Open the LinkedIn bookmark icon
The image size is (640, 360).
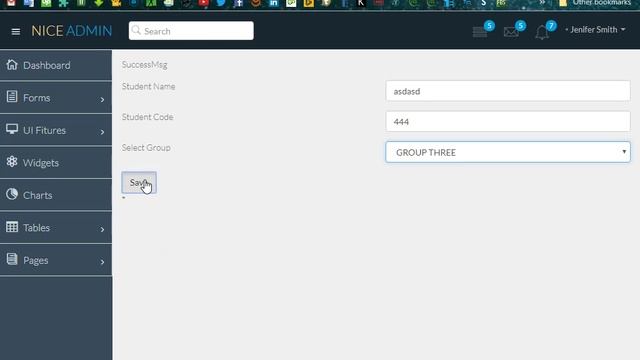pyautogui.click(x=273, y=3)
